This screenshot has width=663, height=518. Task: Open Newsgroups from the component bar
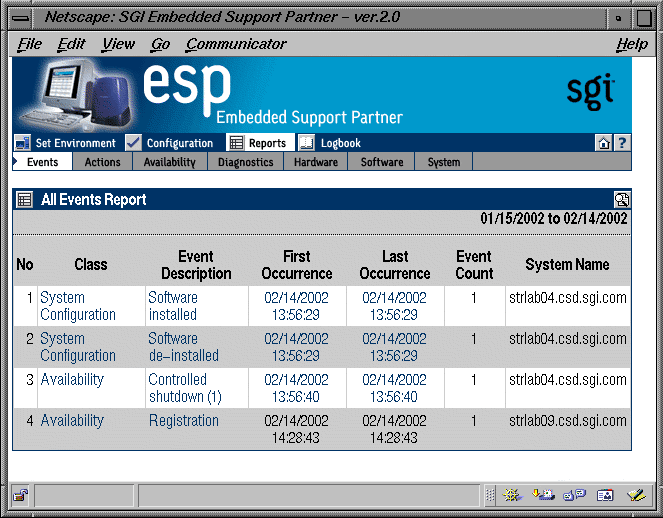[x=574, y=495]
